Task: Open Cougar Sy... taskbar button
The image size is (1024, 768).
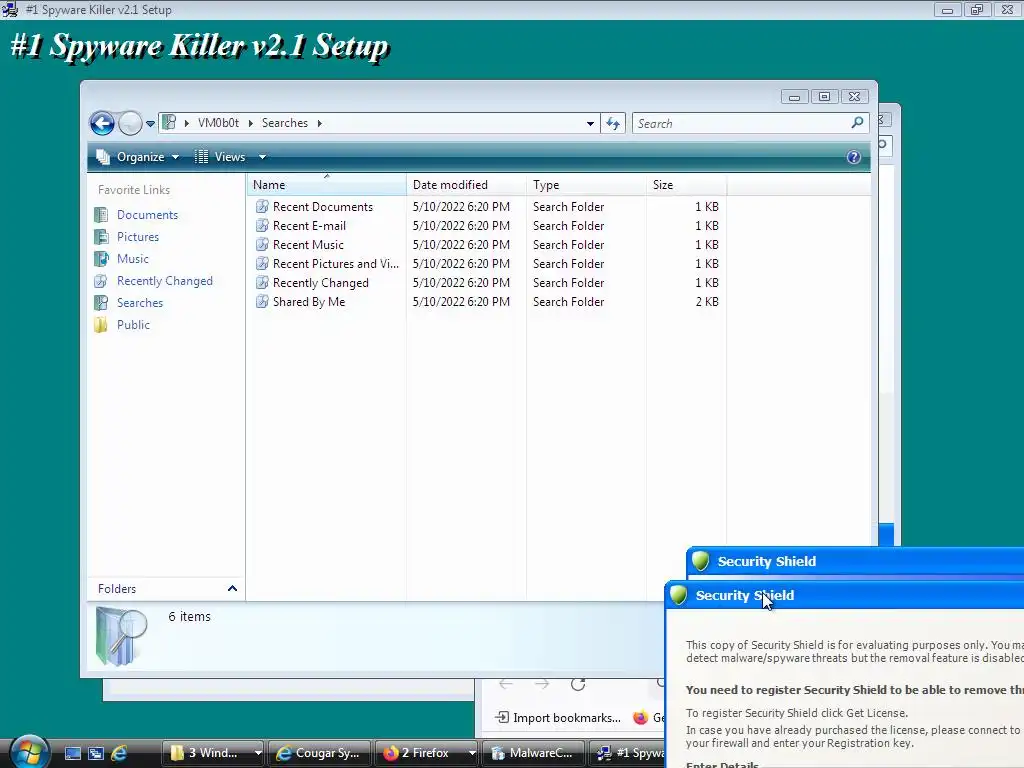Action: (320, 753)
